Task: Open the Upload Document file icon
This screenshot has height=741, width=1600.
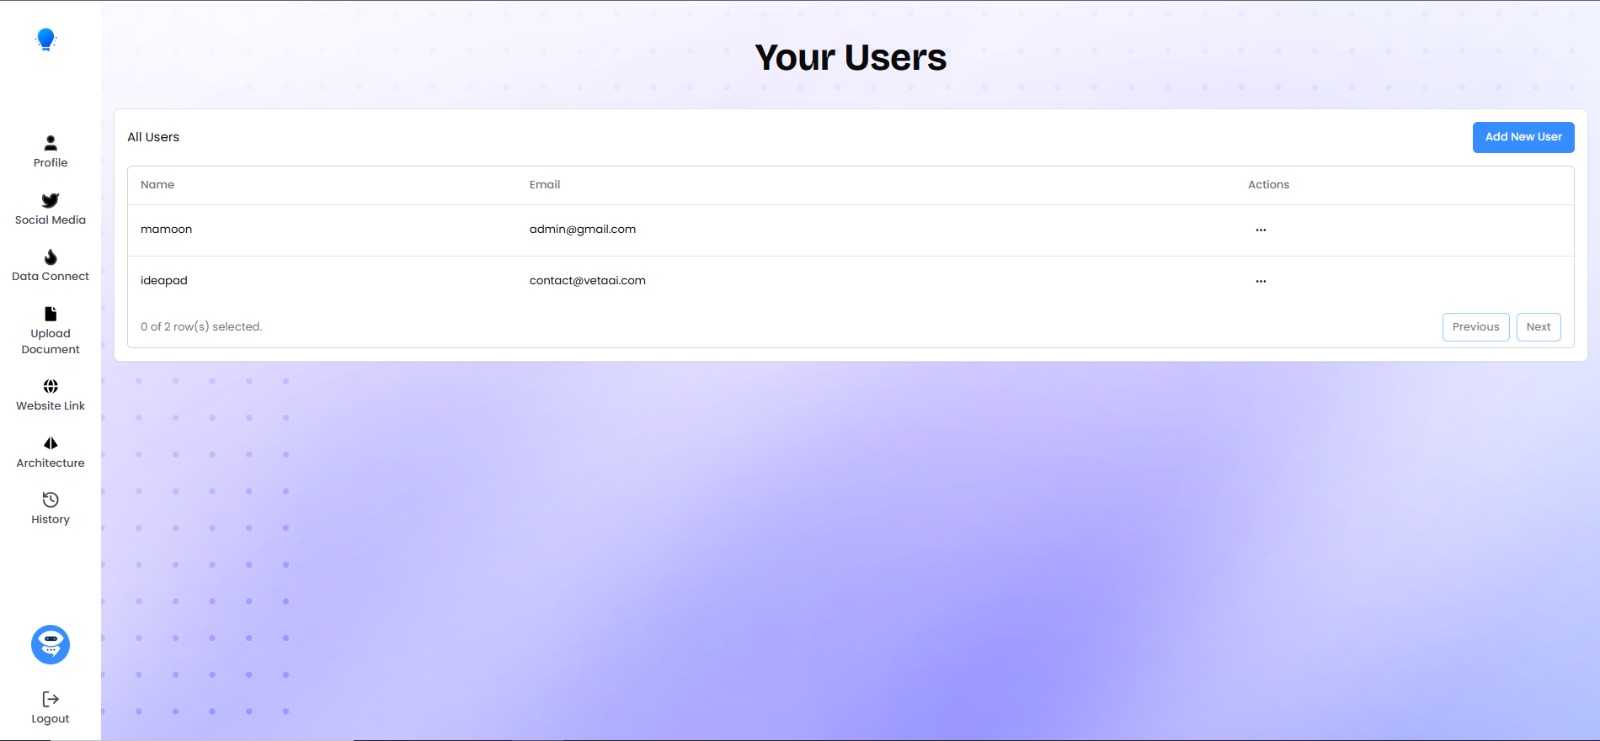Action: click(x=50, y=314)
